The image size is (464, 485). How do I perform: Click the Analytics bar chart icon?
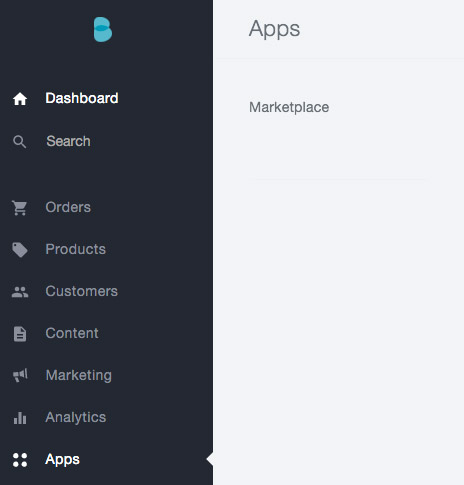(x=20, y=418)
